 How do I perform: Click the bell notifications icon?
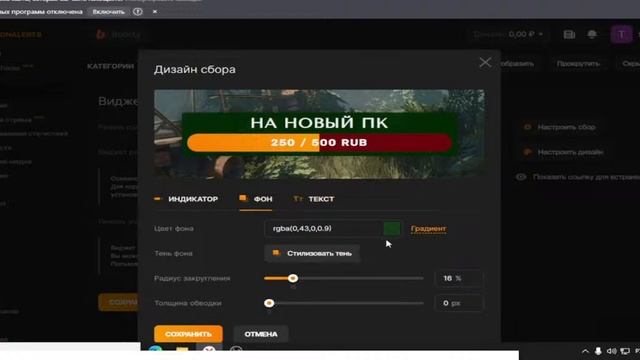click(592, 34)
